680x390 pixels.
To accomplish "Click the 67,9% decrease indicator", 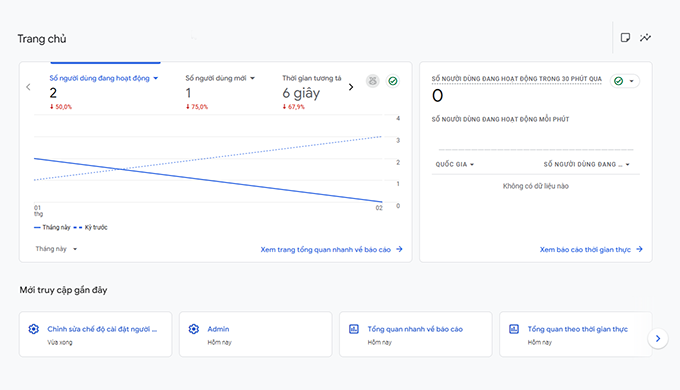I will (x=294, y=107).
